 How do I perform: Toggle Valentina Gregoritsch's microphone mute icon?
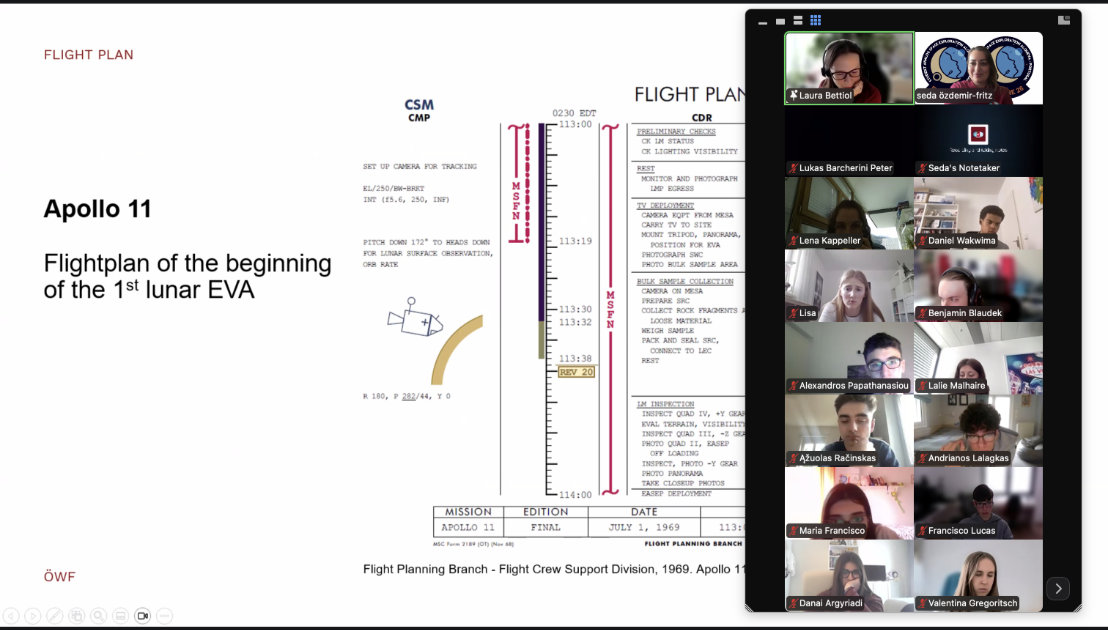coord(921,603)
